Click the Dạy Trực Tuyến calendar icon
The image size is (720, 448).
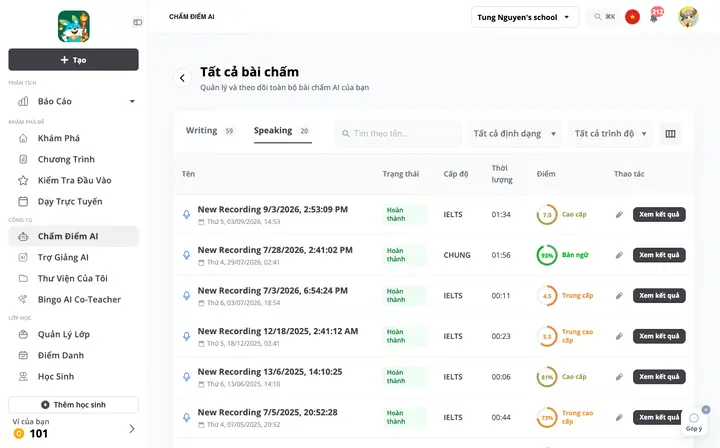pos(23,202)
